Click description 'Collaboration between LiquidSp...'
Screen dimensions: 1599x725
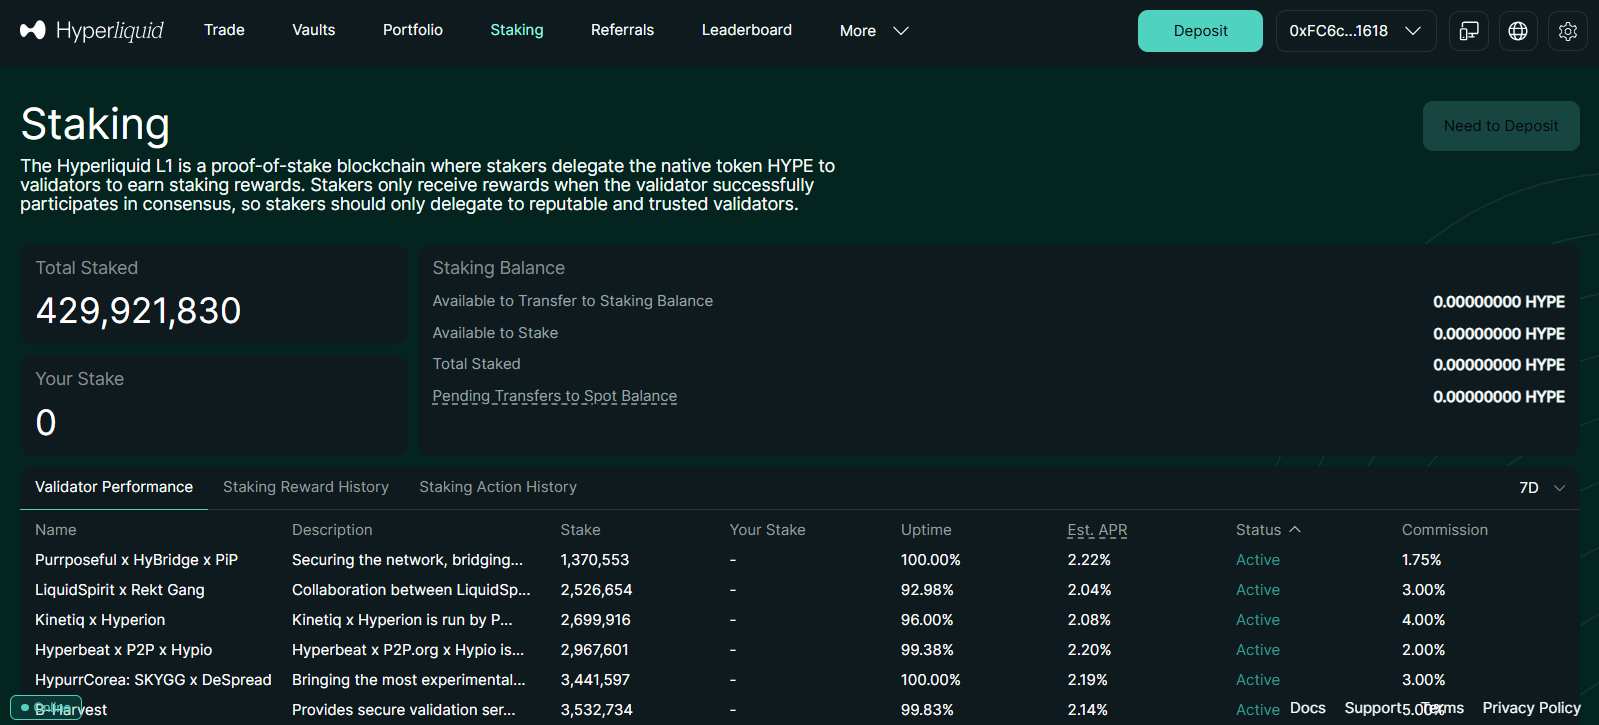(x=411, y=590)
